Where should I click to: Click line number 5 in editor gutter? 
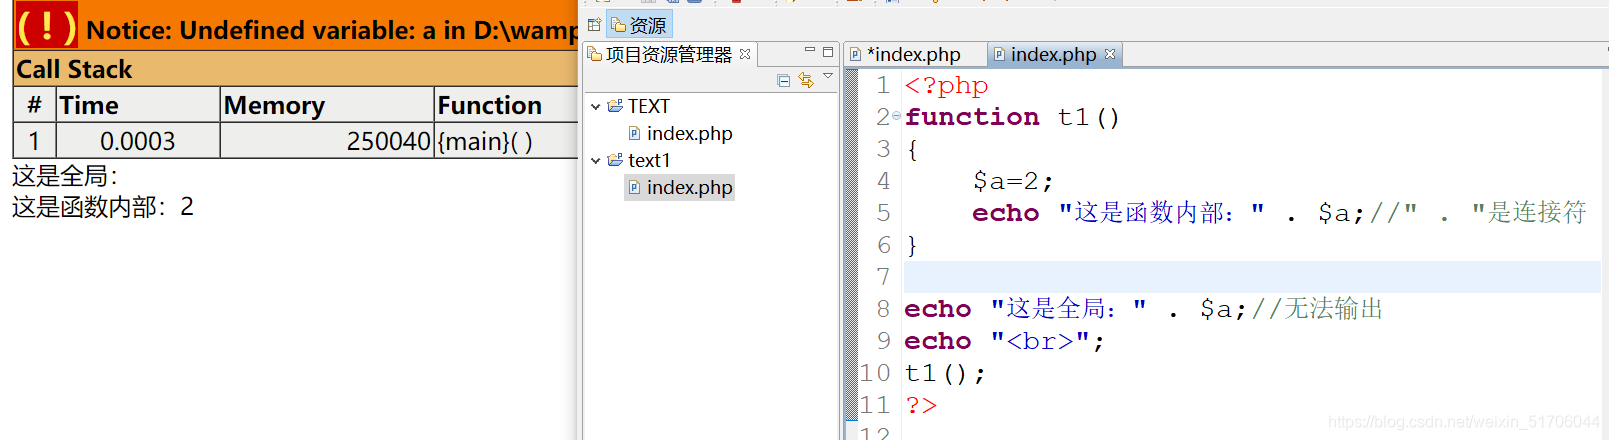(x=883, y=213)
